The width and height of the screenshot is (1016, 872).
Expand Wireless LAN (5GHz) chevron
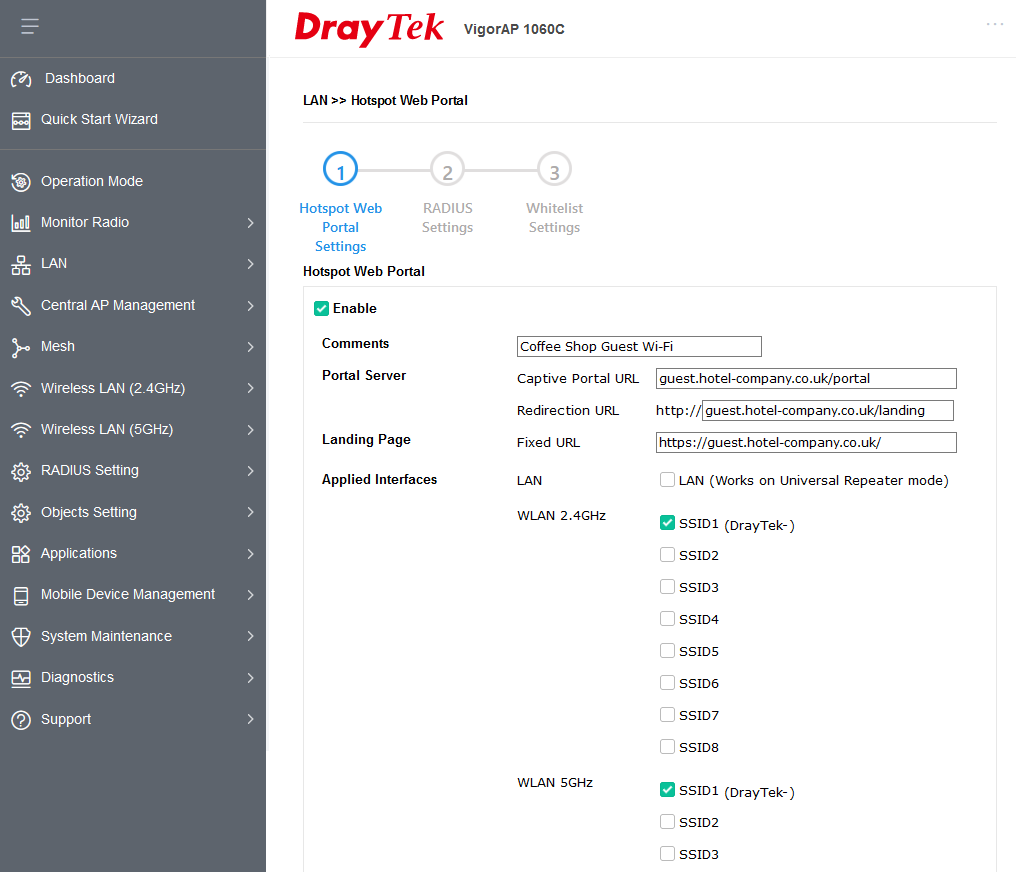tap(250, 430)
